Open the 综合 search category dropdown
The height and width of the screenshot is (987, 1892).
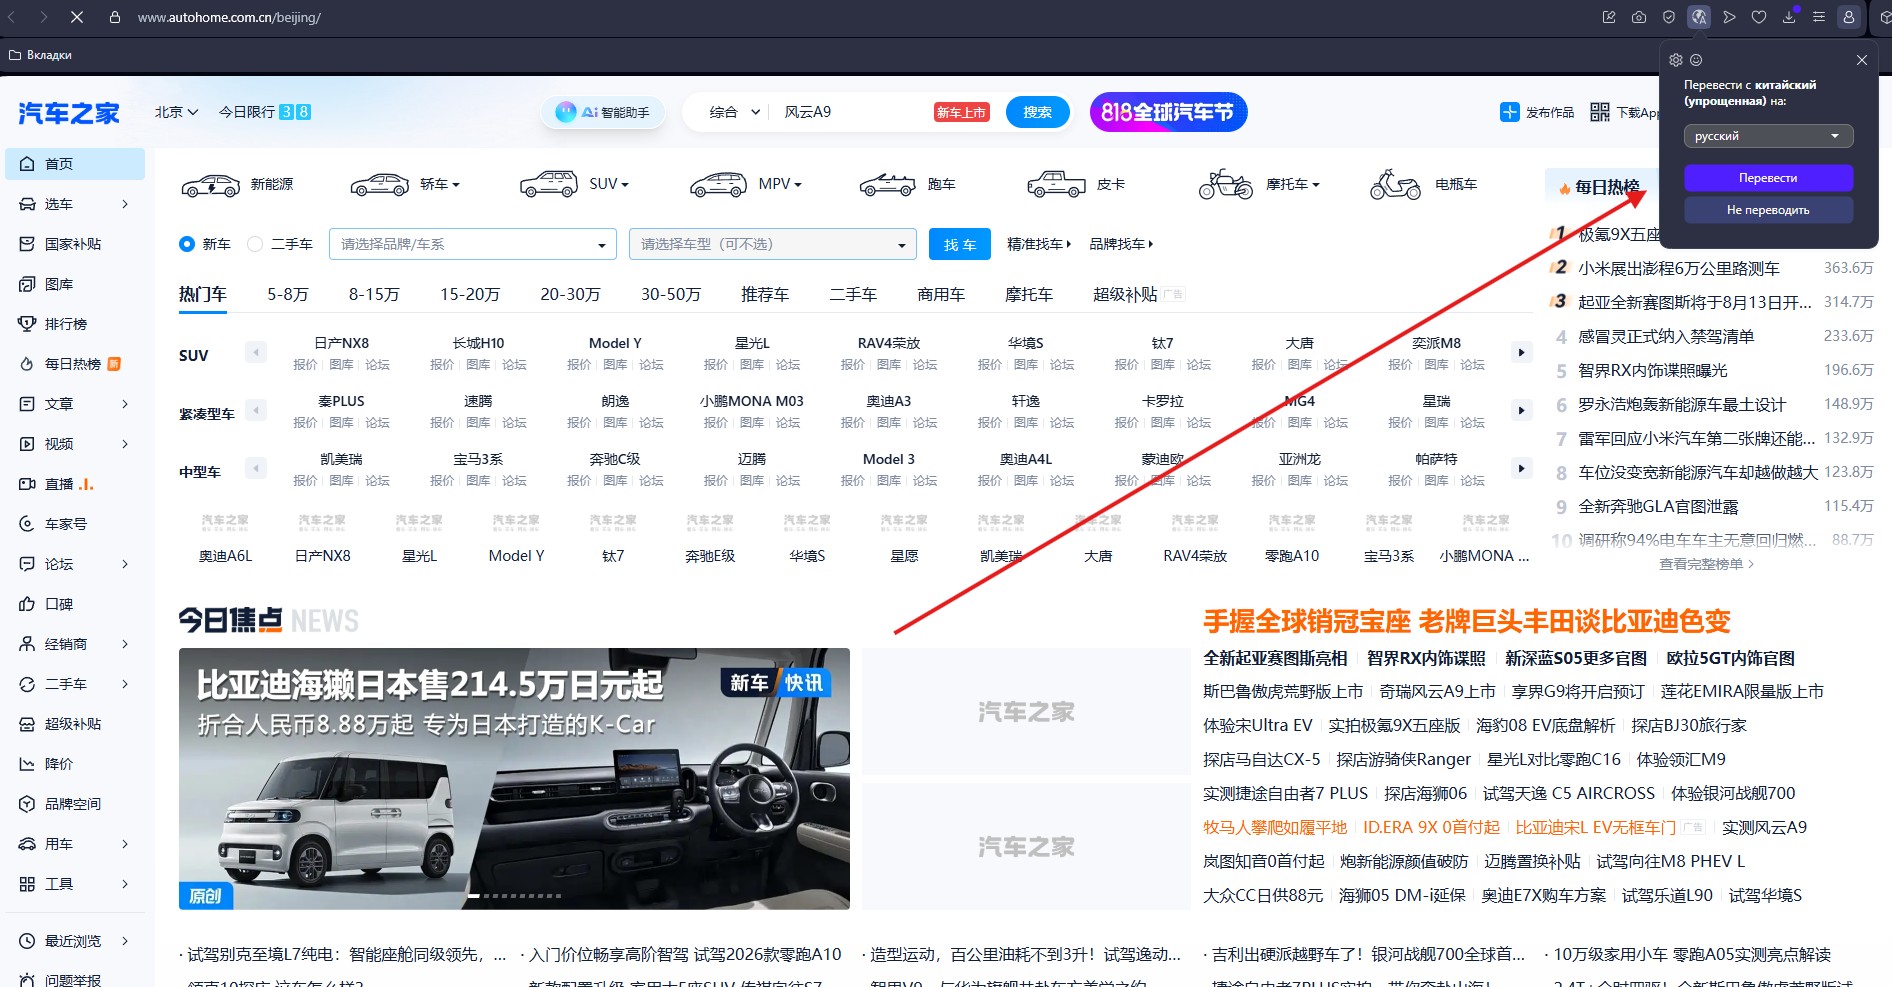point(735,112)
